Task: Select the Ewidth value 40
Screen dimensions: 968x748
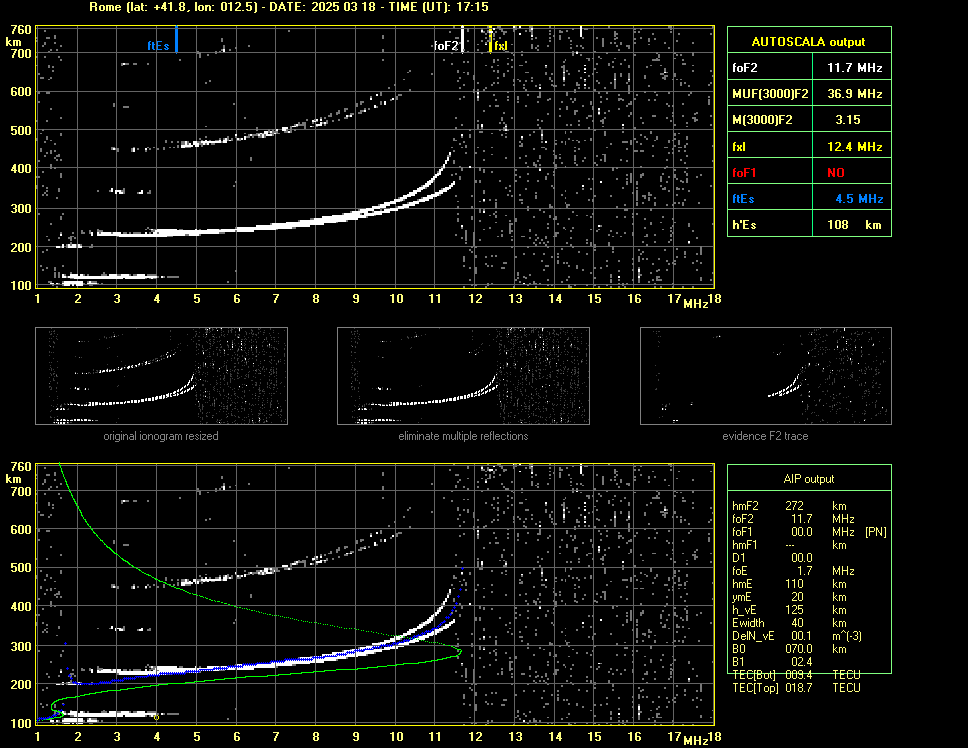Action: [797, 623]
